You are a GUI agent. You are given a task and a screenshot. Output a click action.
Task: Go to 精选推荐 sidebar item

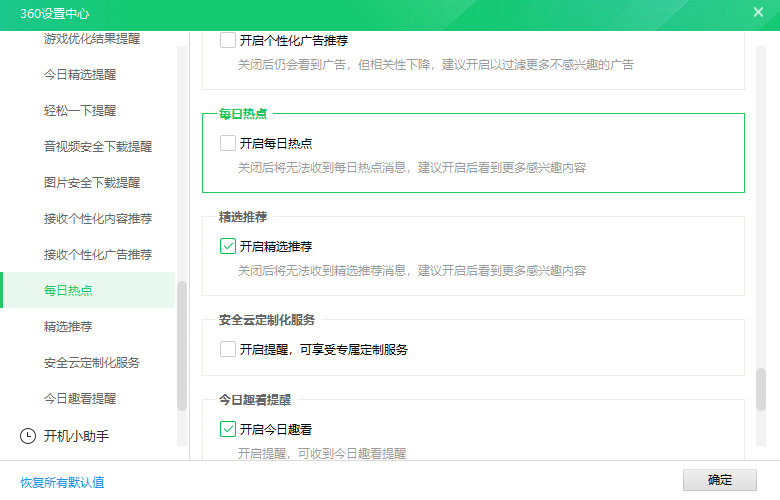point(68,327)
